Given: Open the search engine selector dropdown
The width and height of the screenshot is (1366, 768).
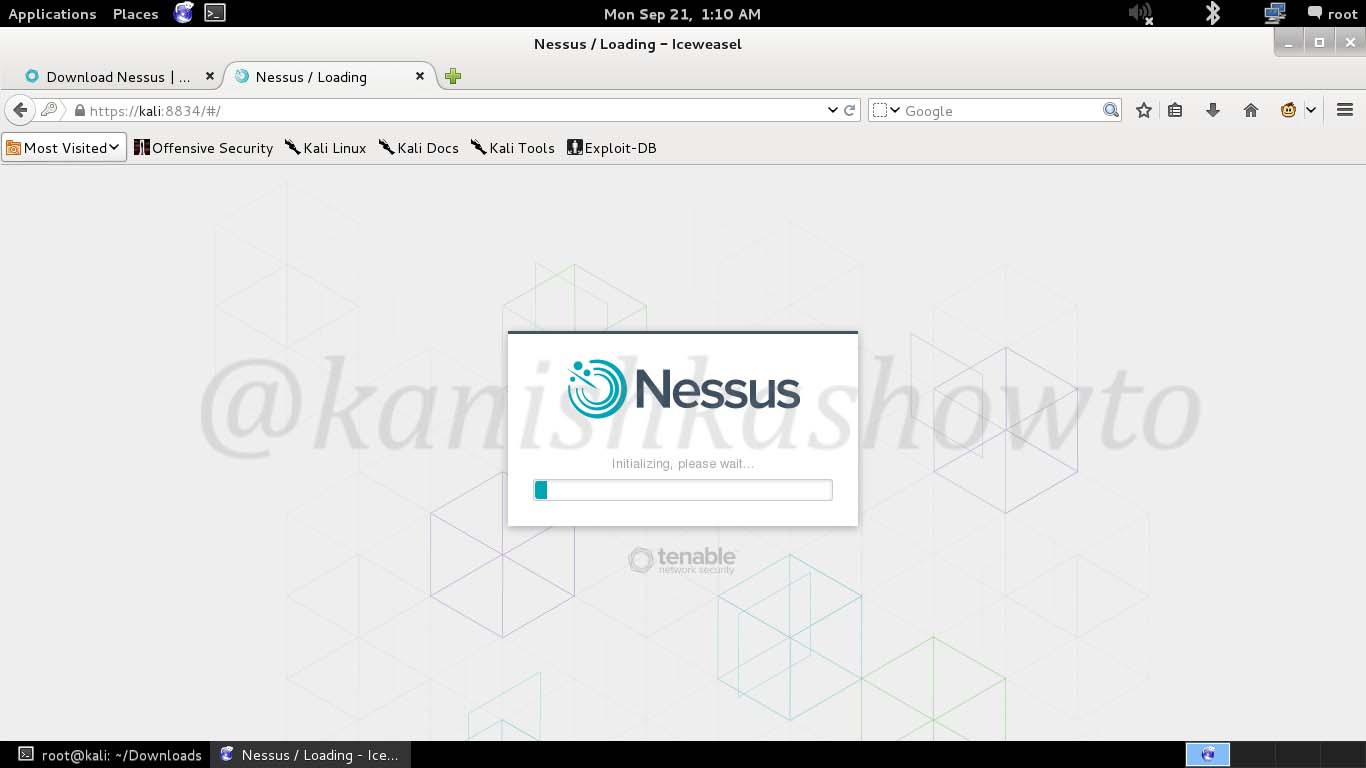Looking at the screenshot, I should [886, 110].
